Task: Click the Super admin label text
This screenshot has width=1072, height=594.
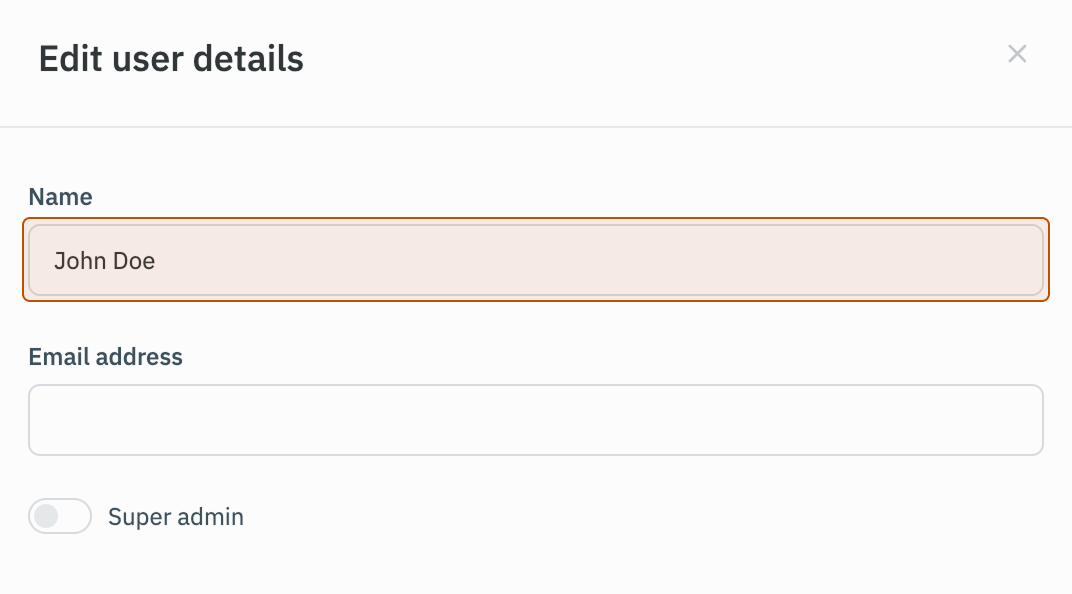Action: coord(176,517)
